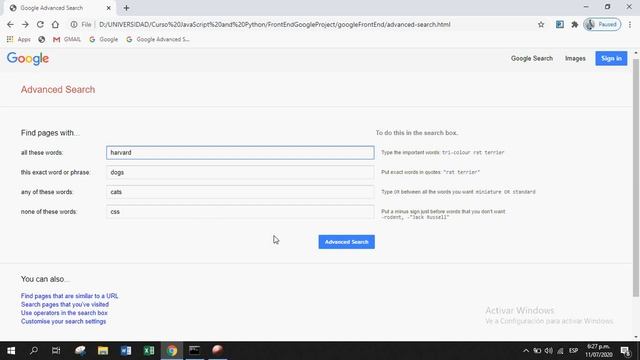Open 'Search pages that you've visited'

click(65, 304)
